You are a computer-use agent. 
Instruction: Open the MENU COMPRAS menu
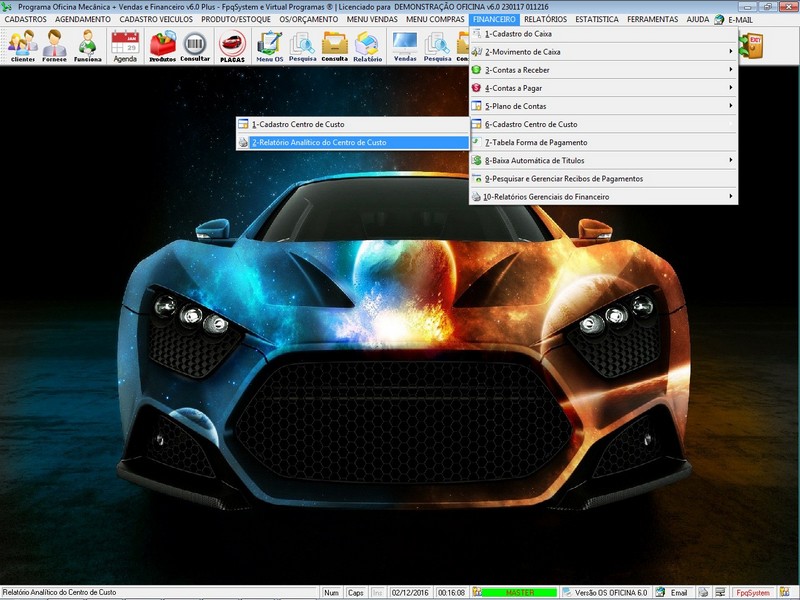pyautogui.click(x=435, y=19)
